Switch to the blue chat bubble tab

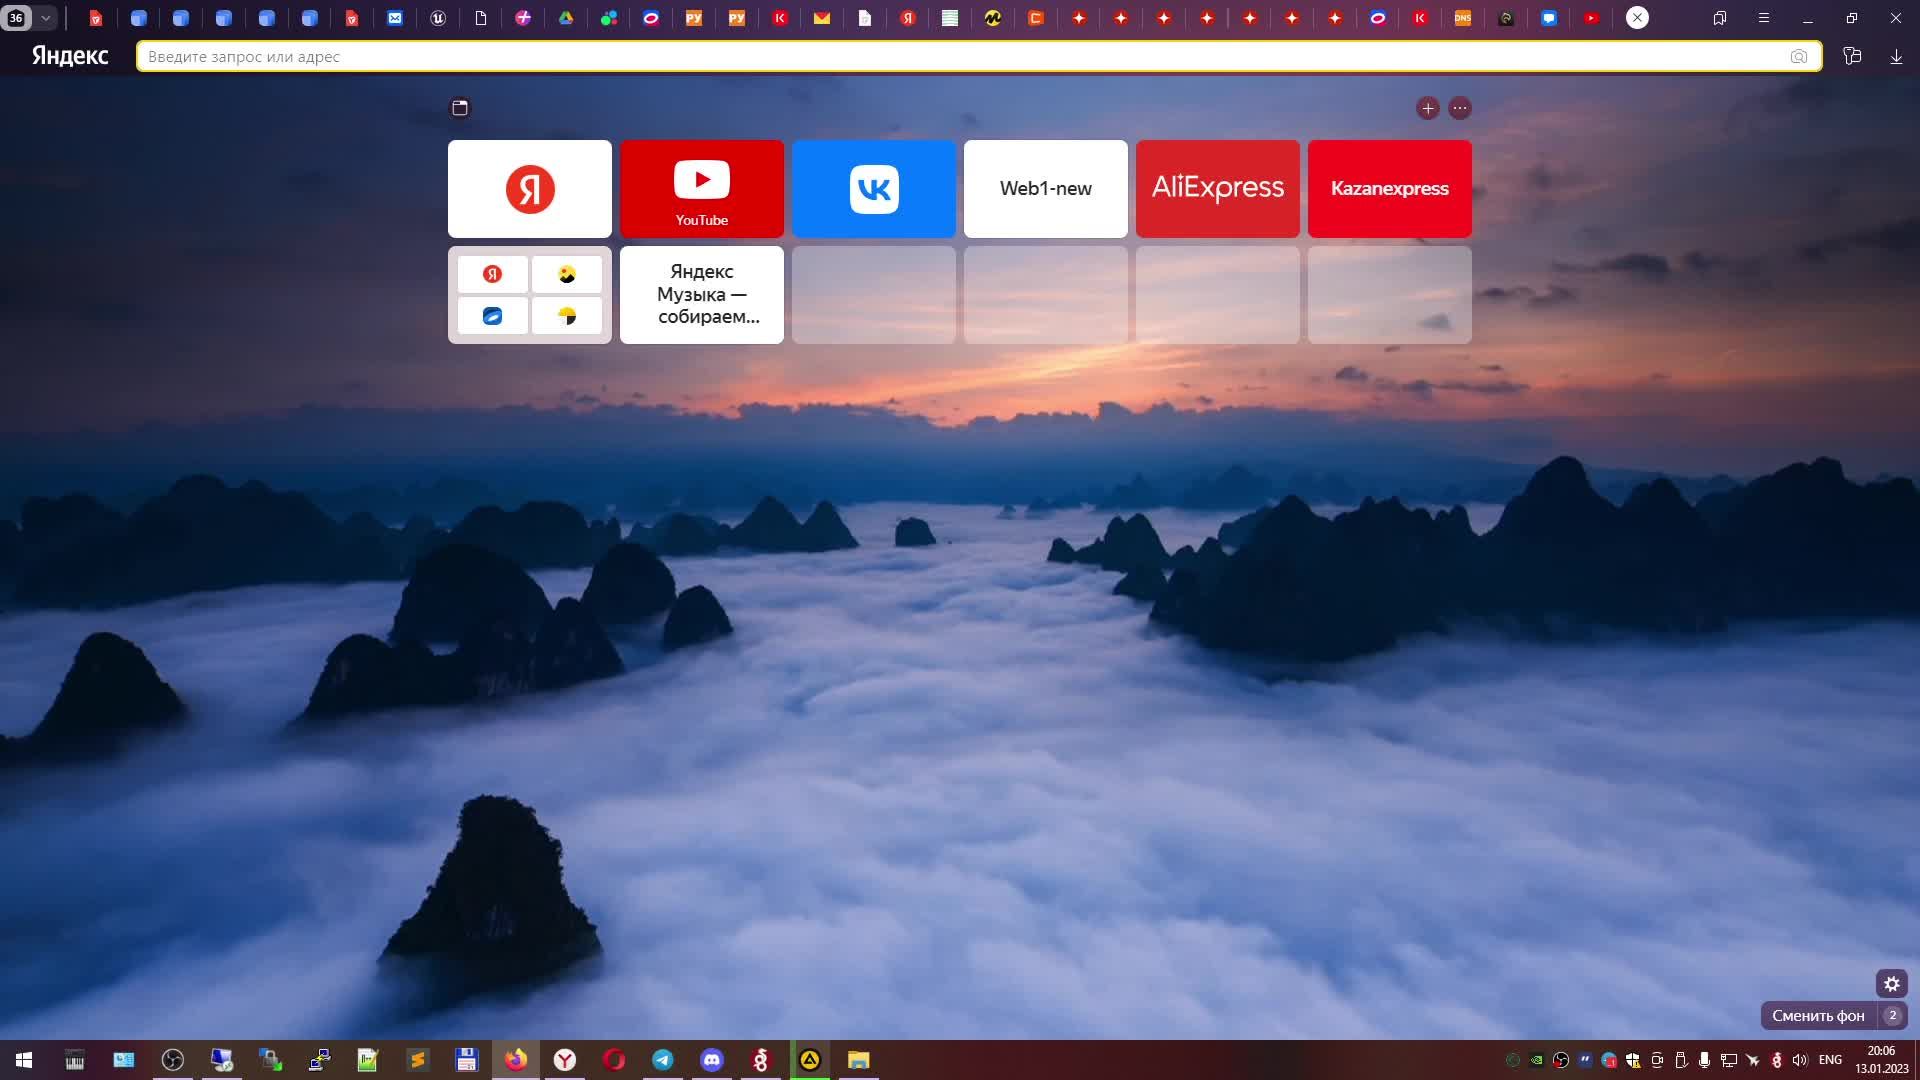(x=1549, y=18)
